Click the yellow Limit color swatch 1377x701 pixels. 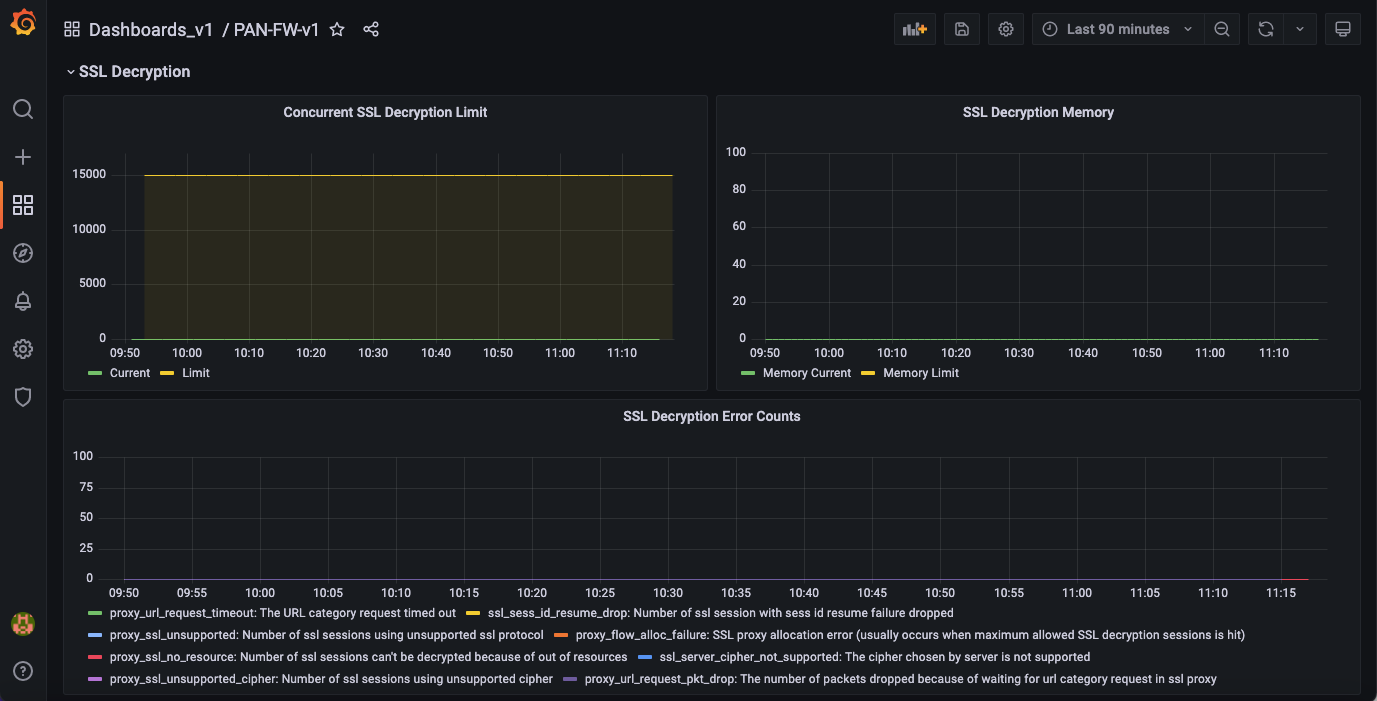[x=167, y=373]
